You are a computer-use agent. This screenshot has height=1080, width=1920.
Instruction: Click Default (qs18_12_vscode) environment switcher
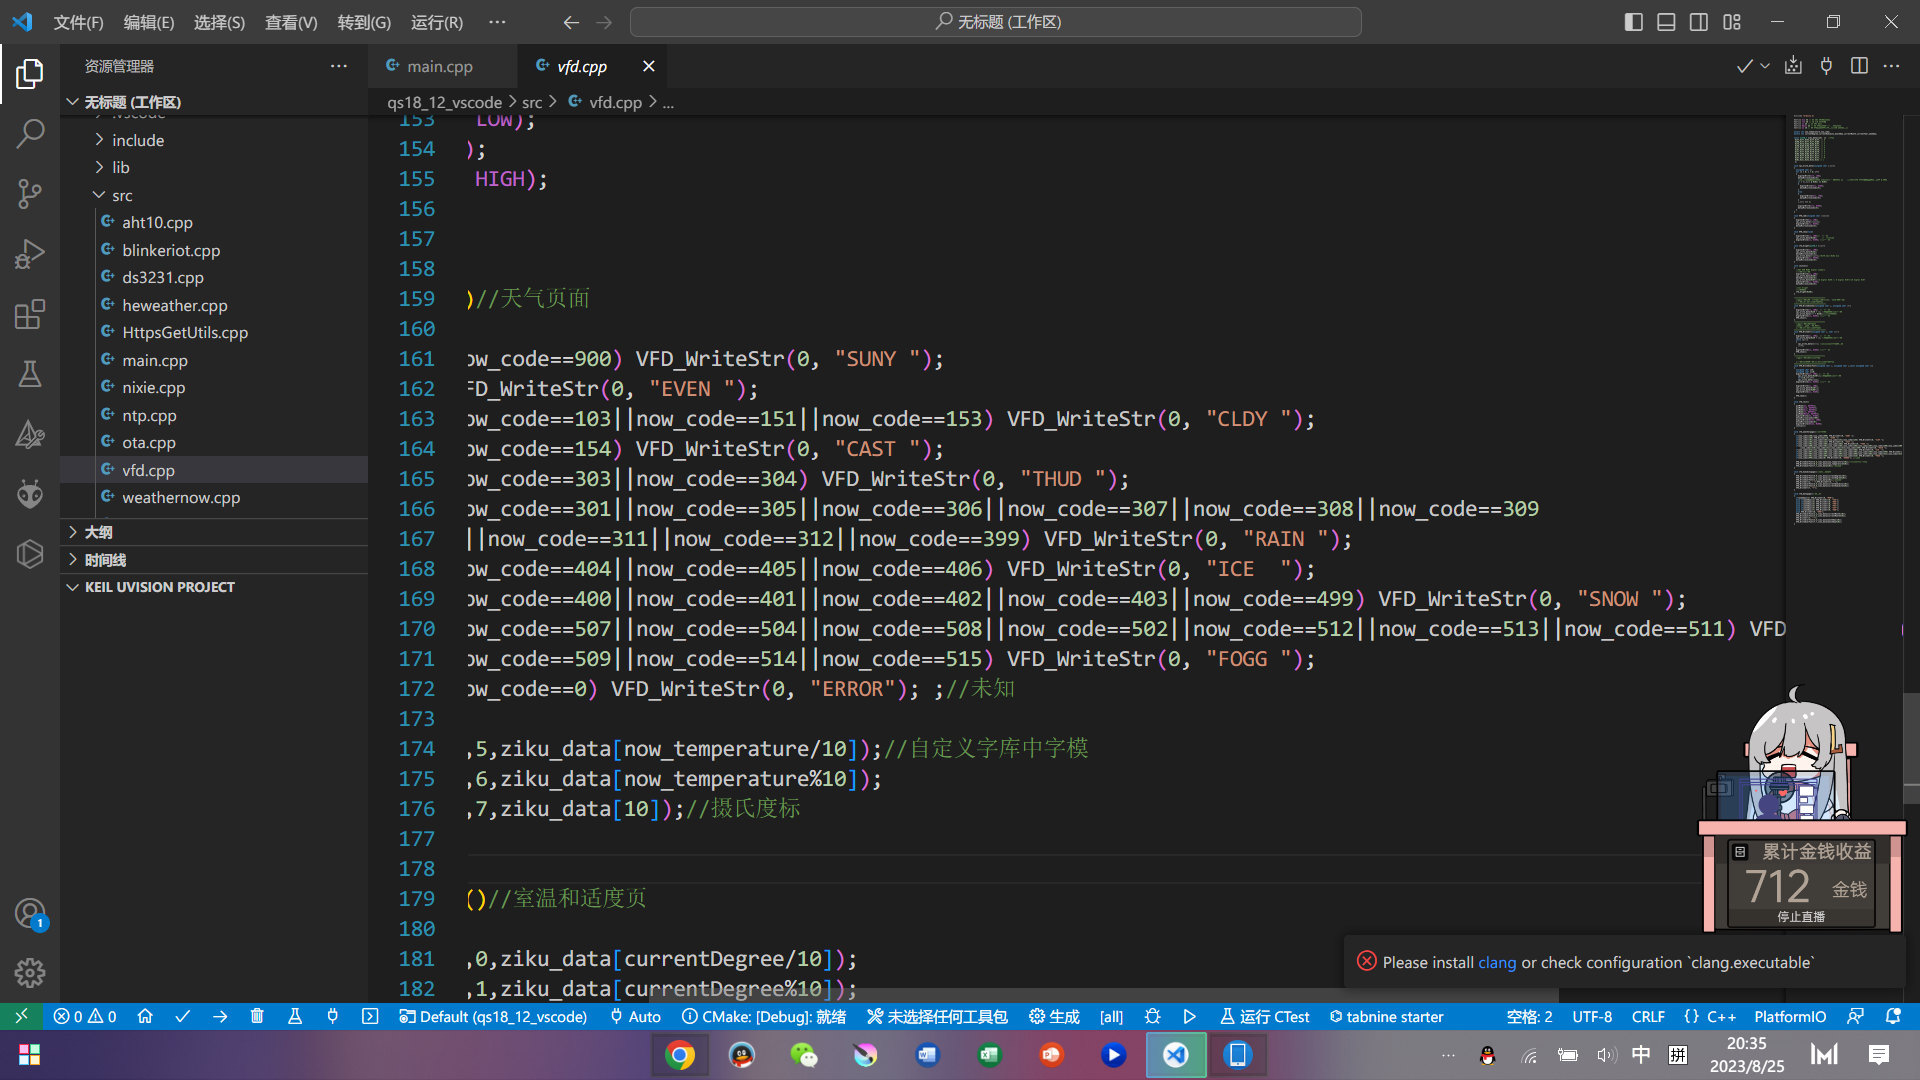[x=493, y=1016]
